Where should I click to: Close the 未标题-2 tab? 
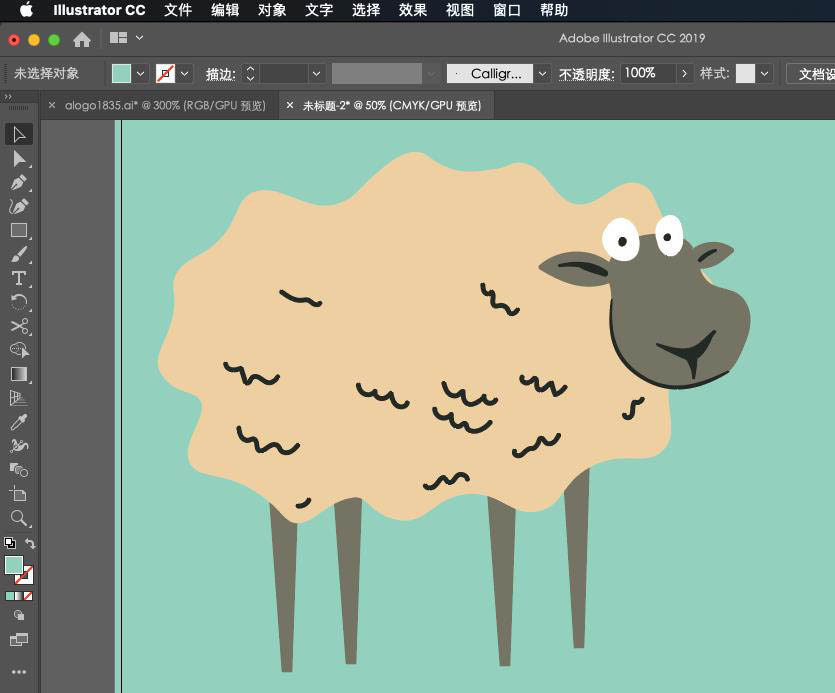tap(290, 105)
